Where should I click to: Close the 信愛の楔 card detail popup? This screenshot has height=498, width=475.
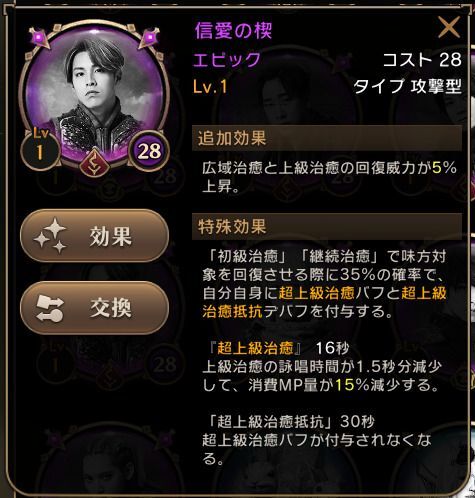tap(449, 27)
